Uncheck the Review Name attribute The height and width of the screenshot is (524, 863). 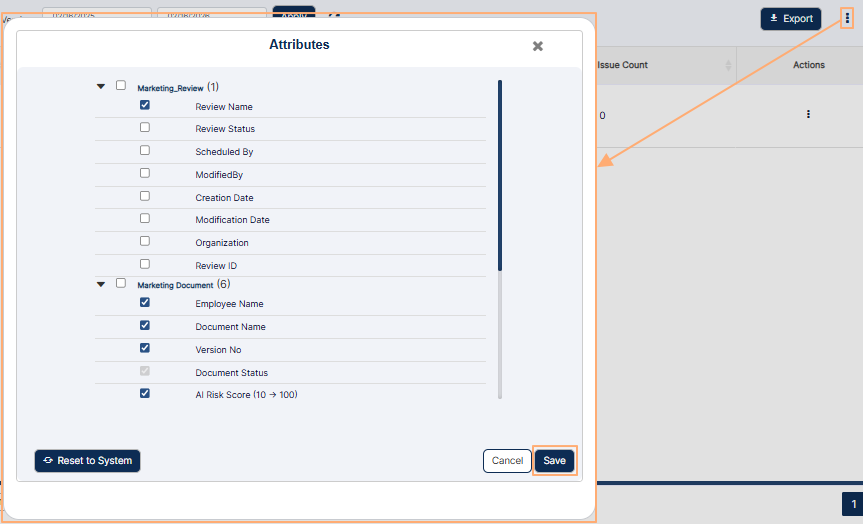[x=145, y=105]
